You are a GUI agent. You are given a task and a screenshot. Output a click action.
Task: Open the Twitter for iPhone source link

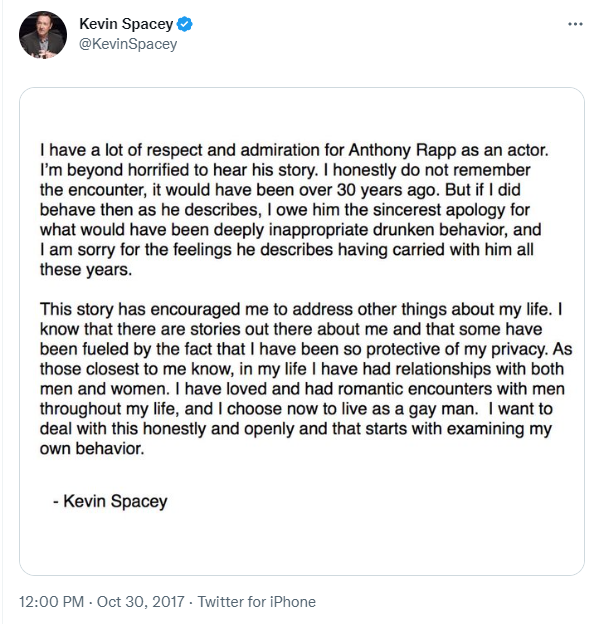(257, 602)
